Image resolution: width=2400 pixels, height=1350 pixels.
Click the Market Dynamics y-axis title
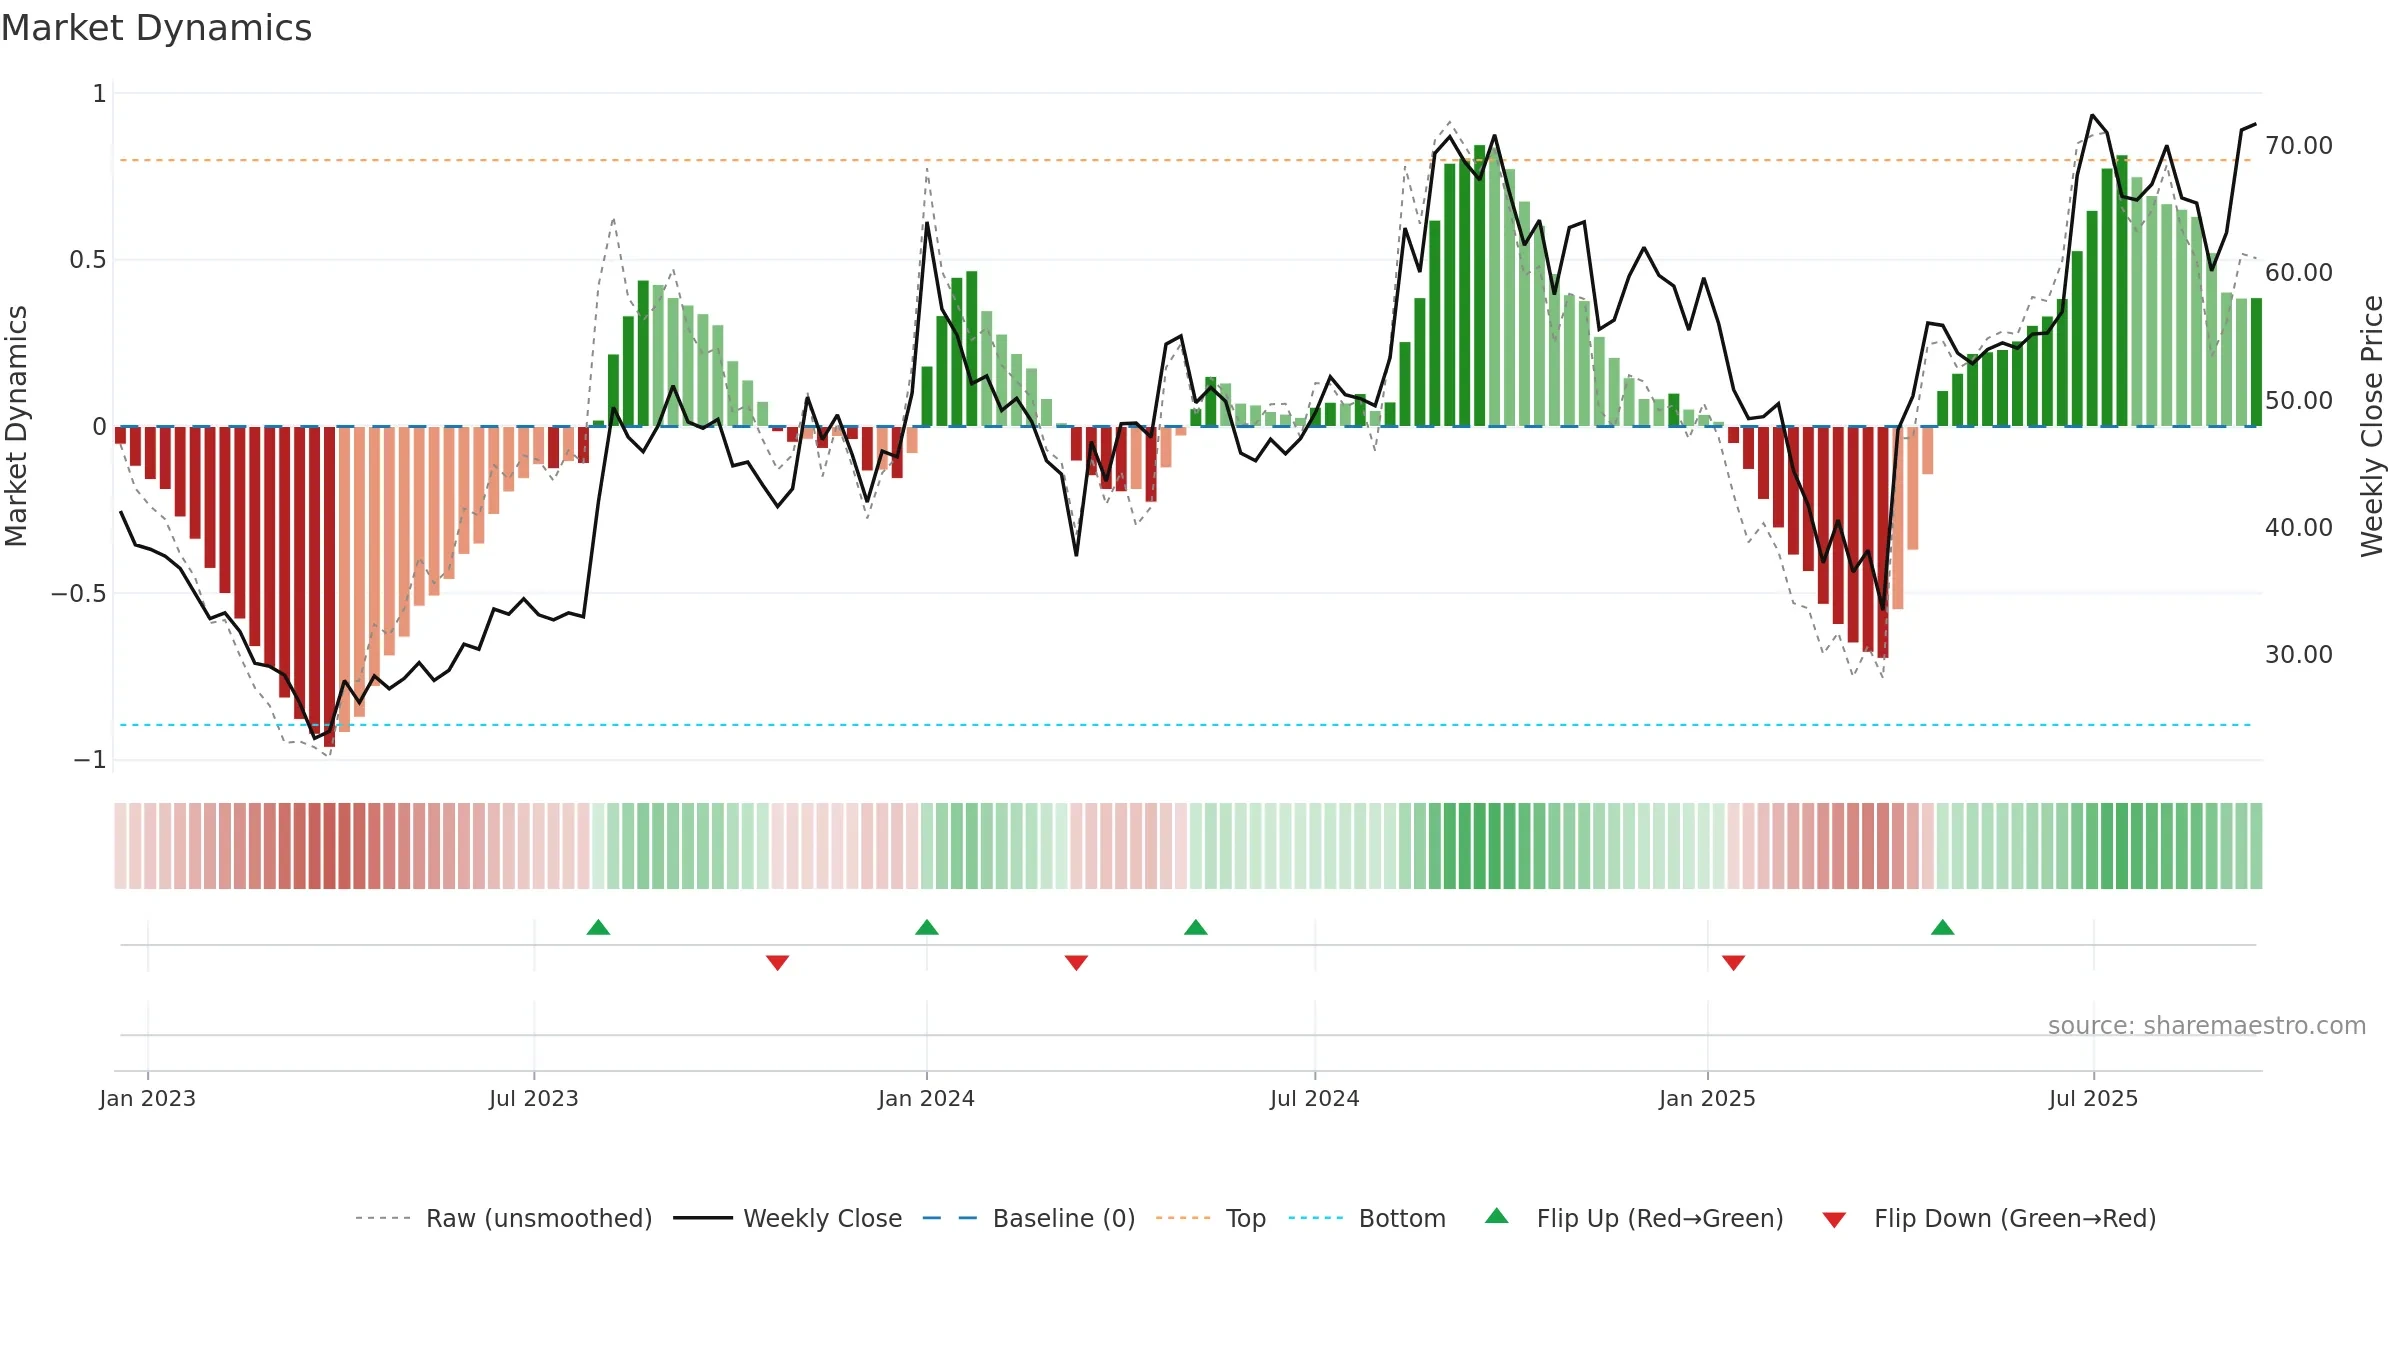[16, 426]
